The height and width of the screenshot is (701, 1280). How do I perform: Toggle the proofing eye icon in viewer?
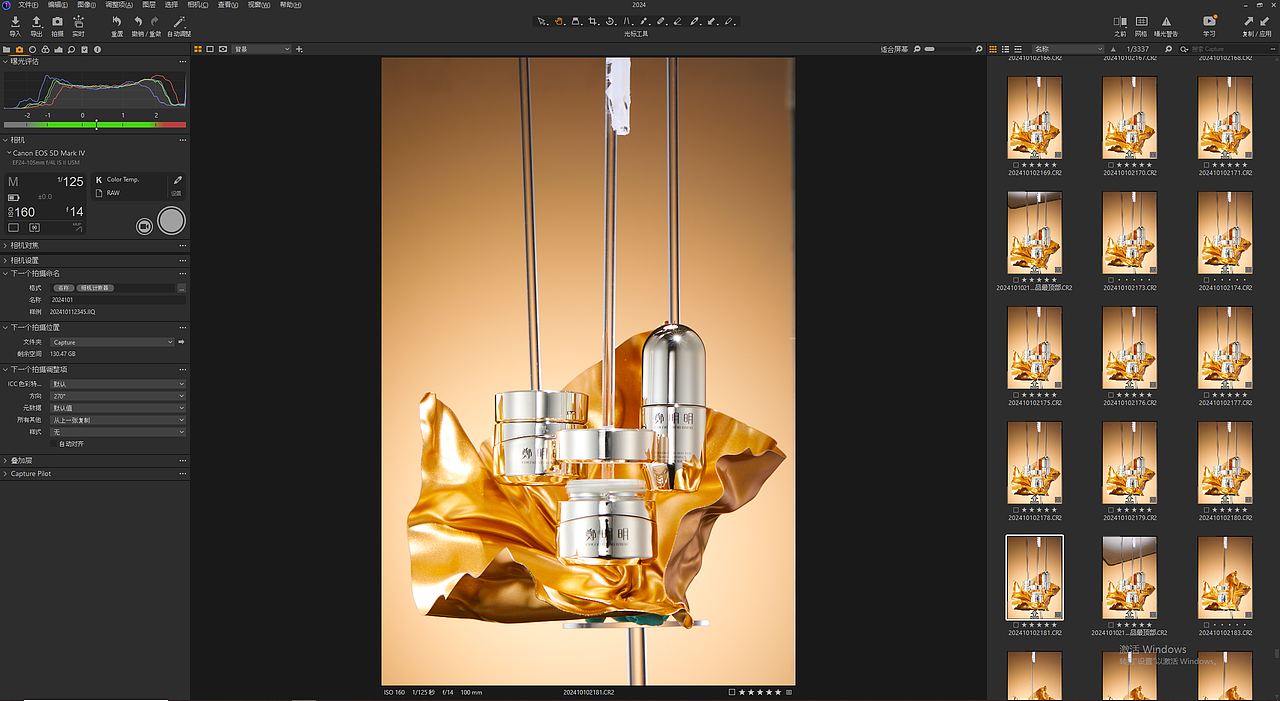223,49
